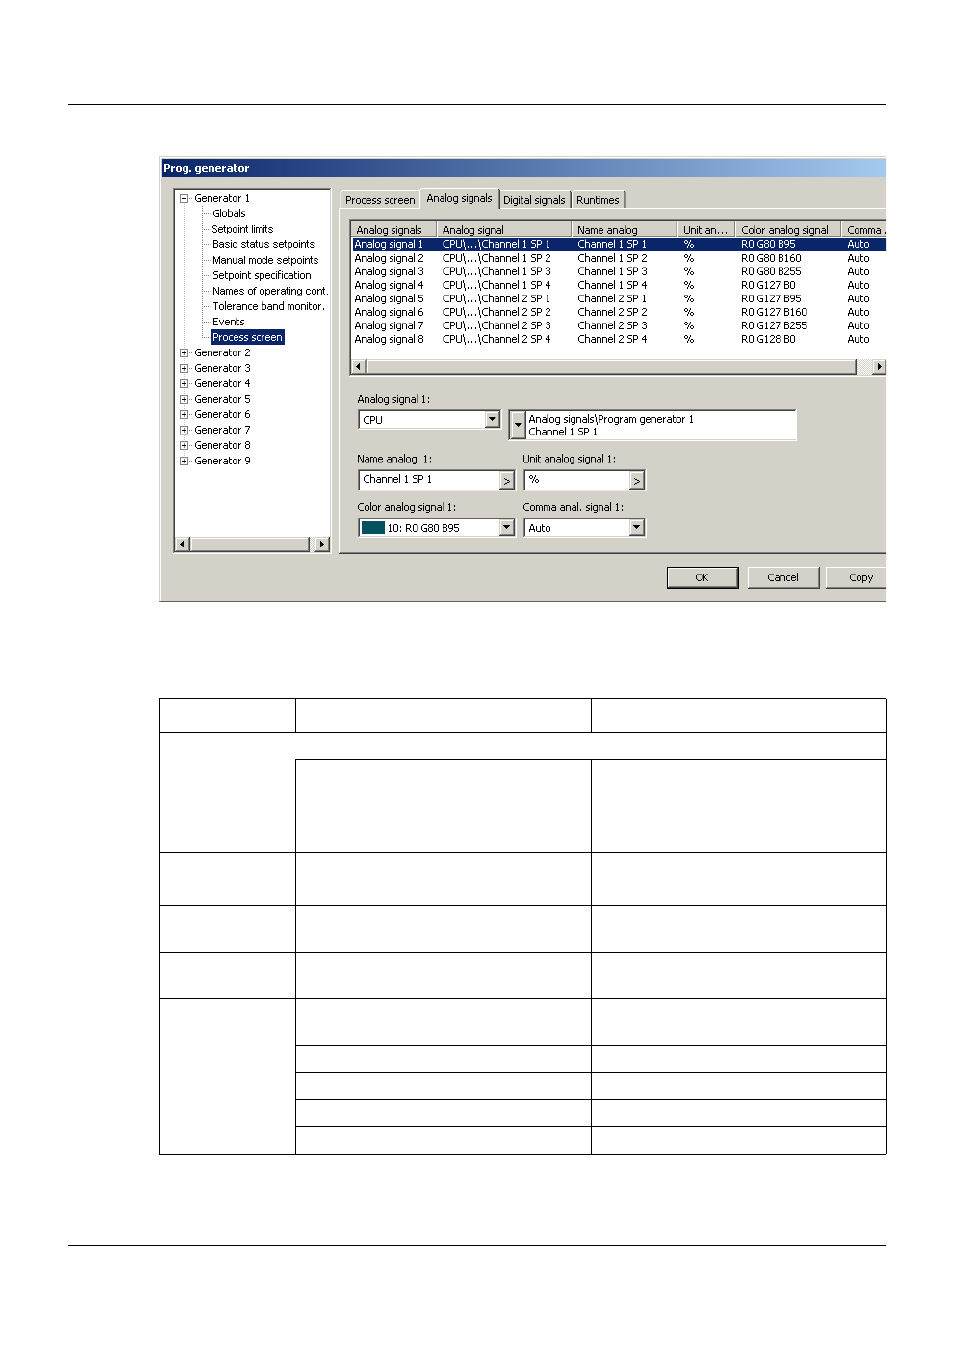
Task: Click the Name analog column header
Action: [624, 230]
